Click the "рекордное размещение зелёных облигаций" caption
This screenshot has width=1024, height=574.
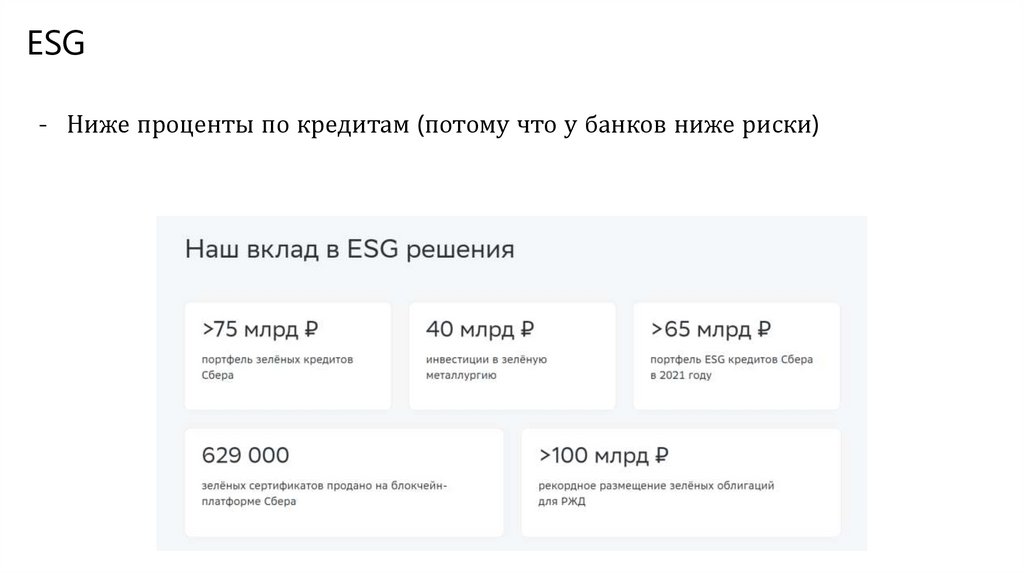[x=655, y=485]
